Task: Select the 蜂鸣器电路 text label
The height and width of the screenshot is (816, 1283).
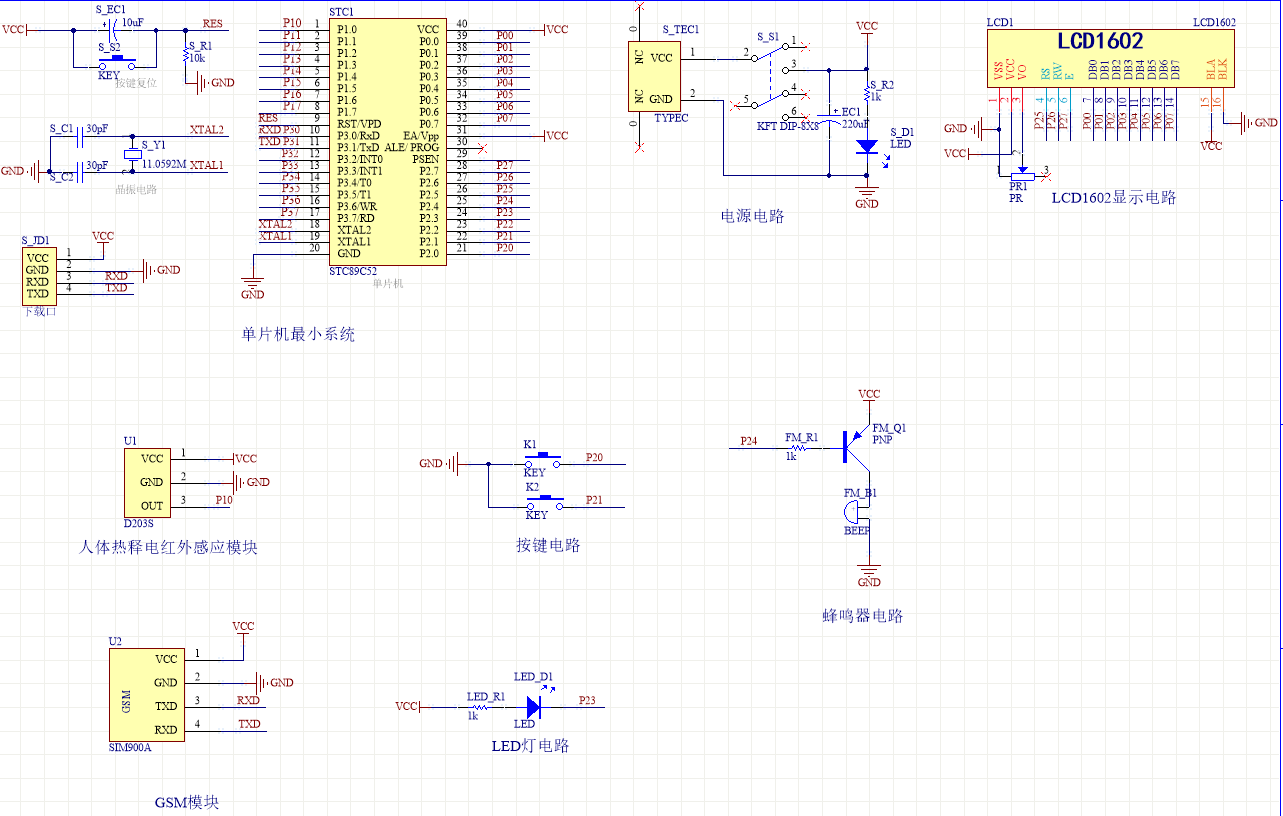Action: (862, 616)
